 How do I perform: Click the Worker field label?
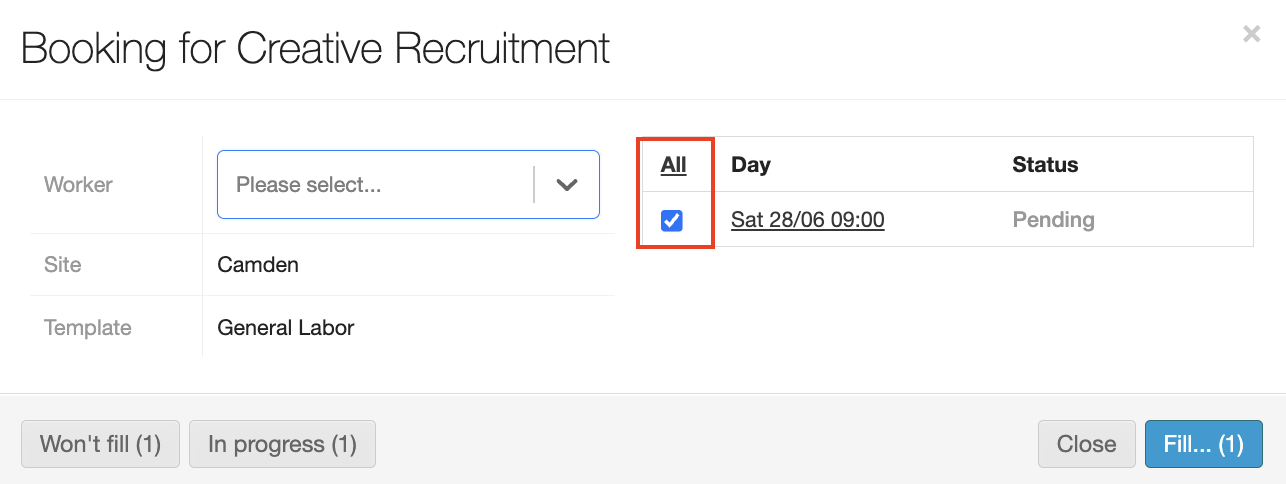[78, 185]
